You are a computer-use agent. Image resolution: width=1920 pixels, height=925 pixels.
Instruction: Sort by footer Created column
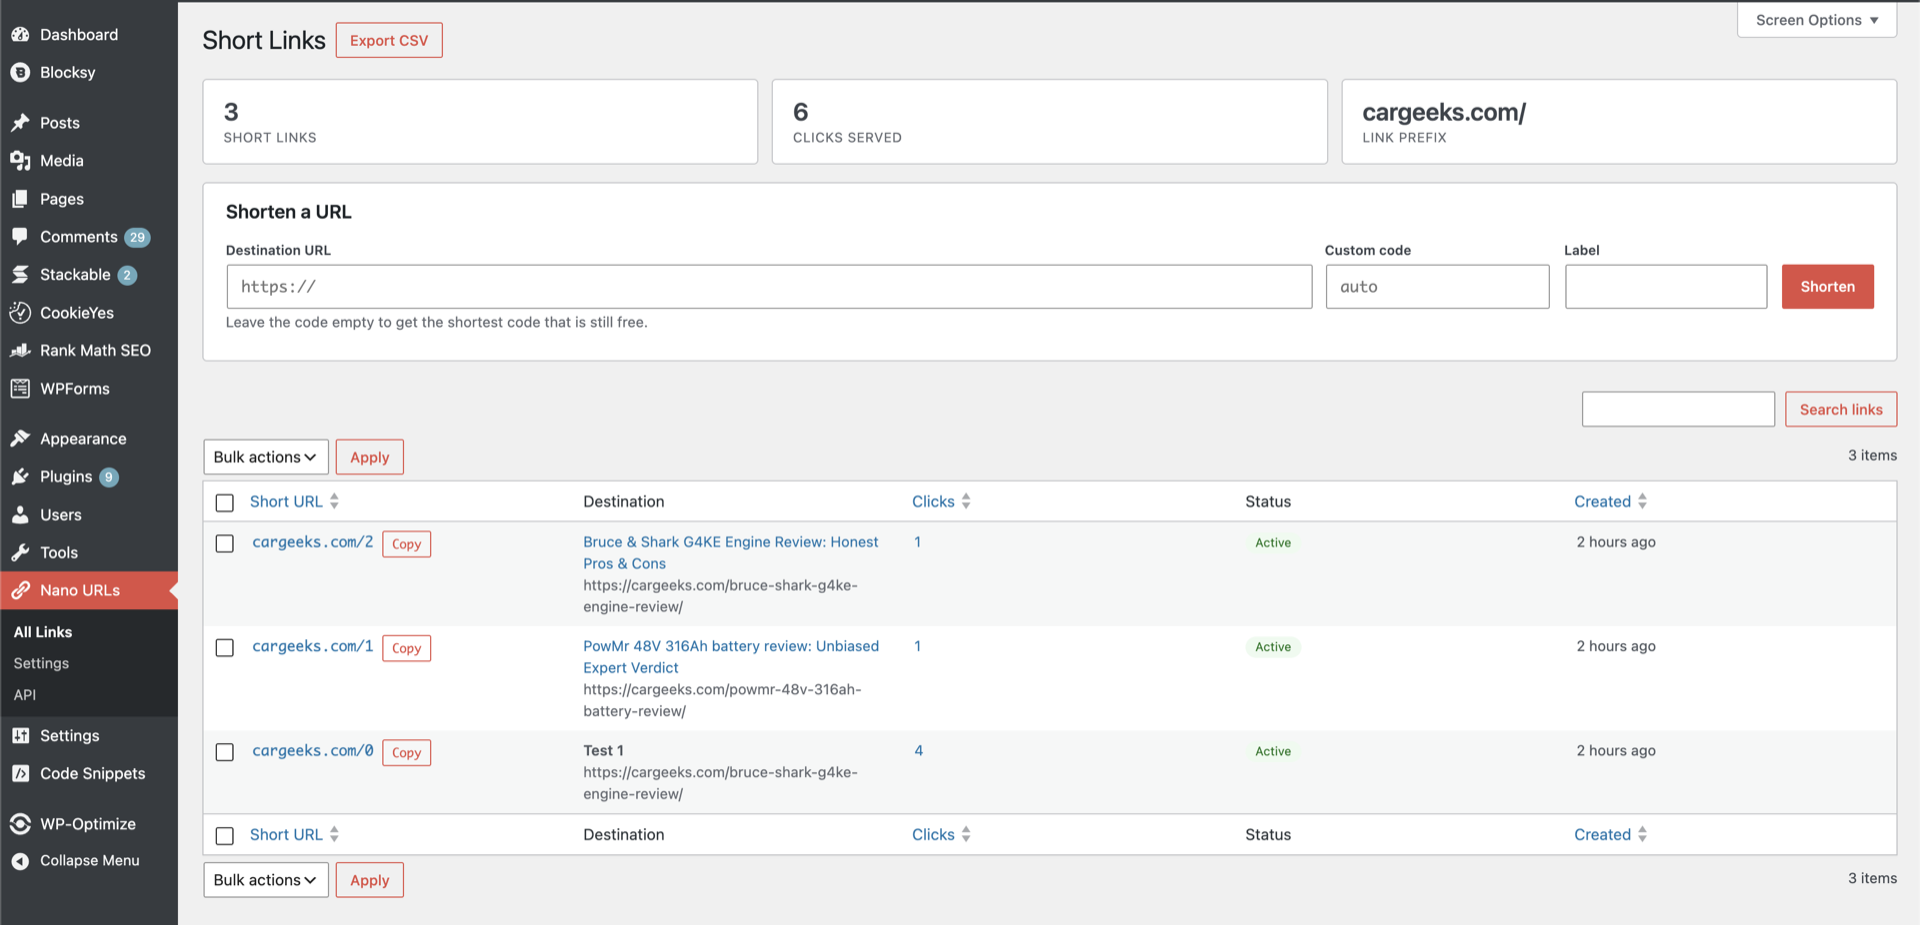coord(1602,834)
